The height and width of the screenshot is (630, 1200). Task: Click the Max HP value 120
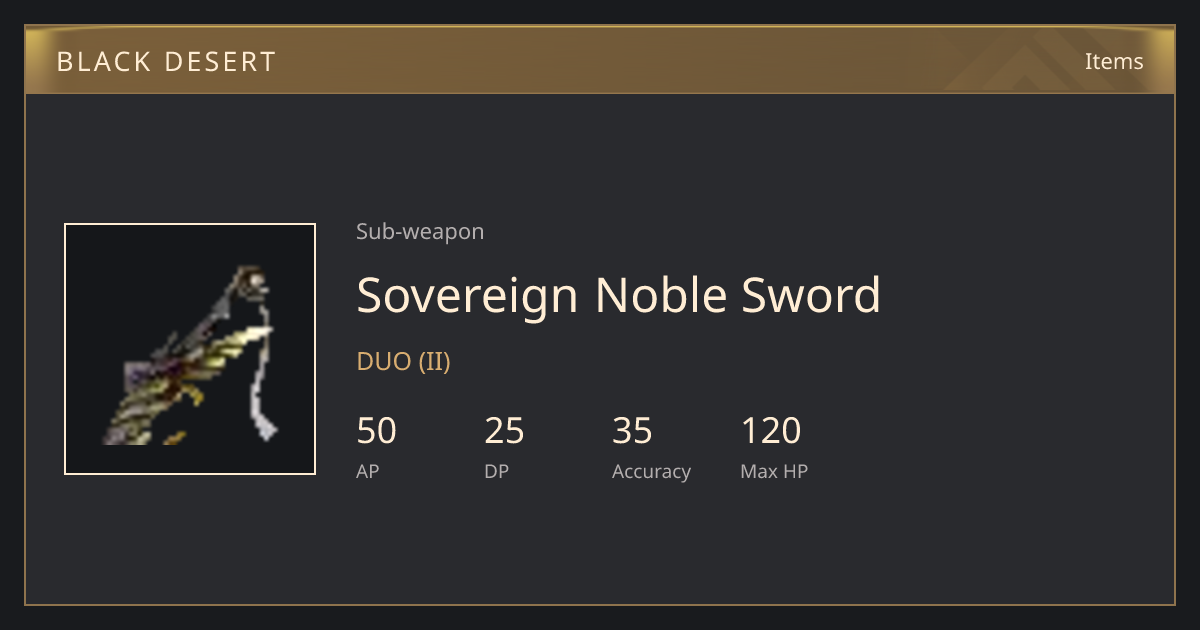click(771, 431)
